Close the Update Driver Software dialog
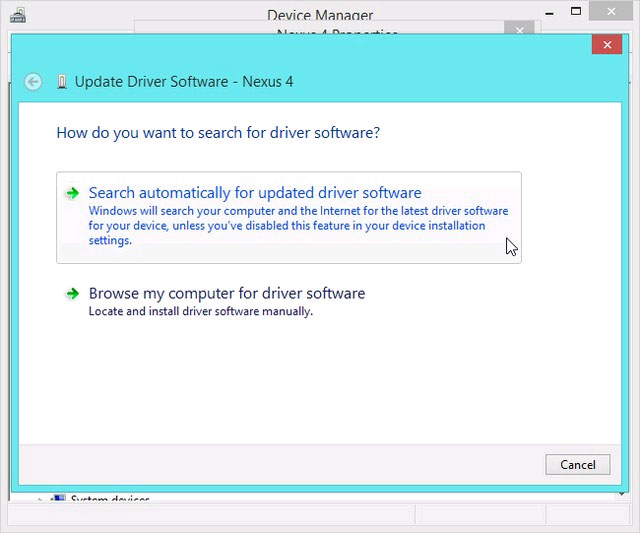This screenshot has height=533, width=640. [607, 44]
